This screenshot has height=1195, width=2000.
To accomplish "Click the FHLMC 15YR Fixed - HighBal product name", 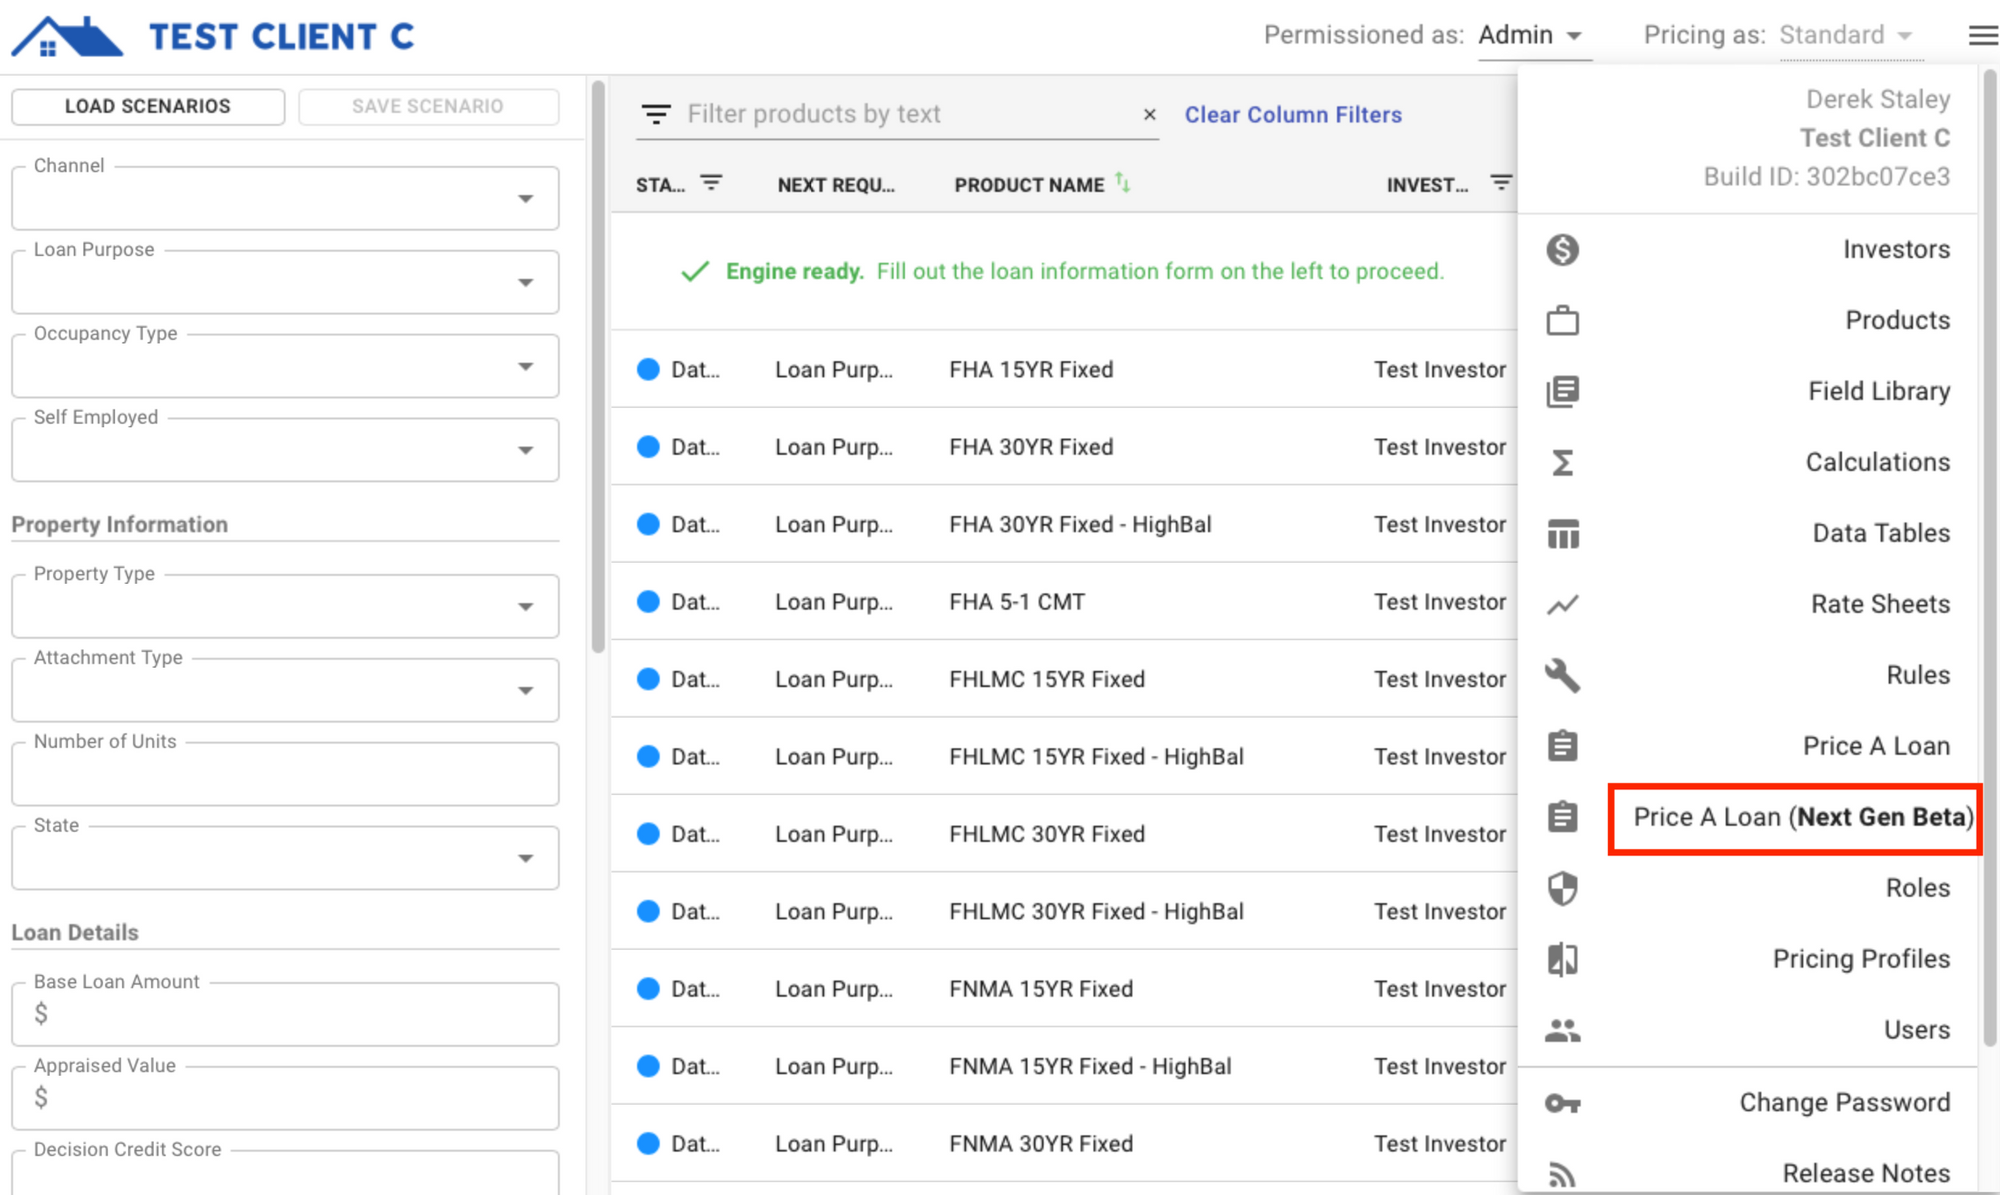I will coord(1096,757).
